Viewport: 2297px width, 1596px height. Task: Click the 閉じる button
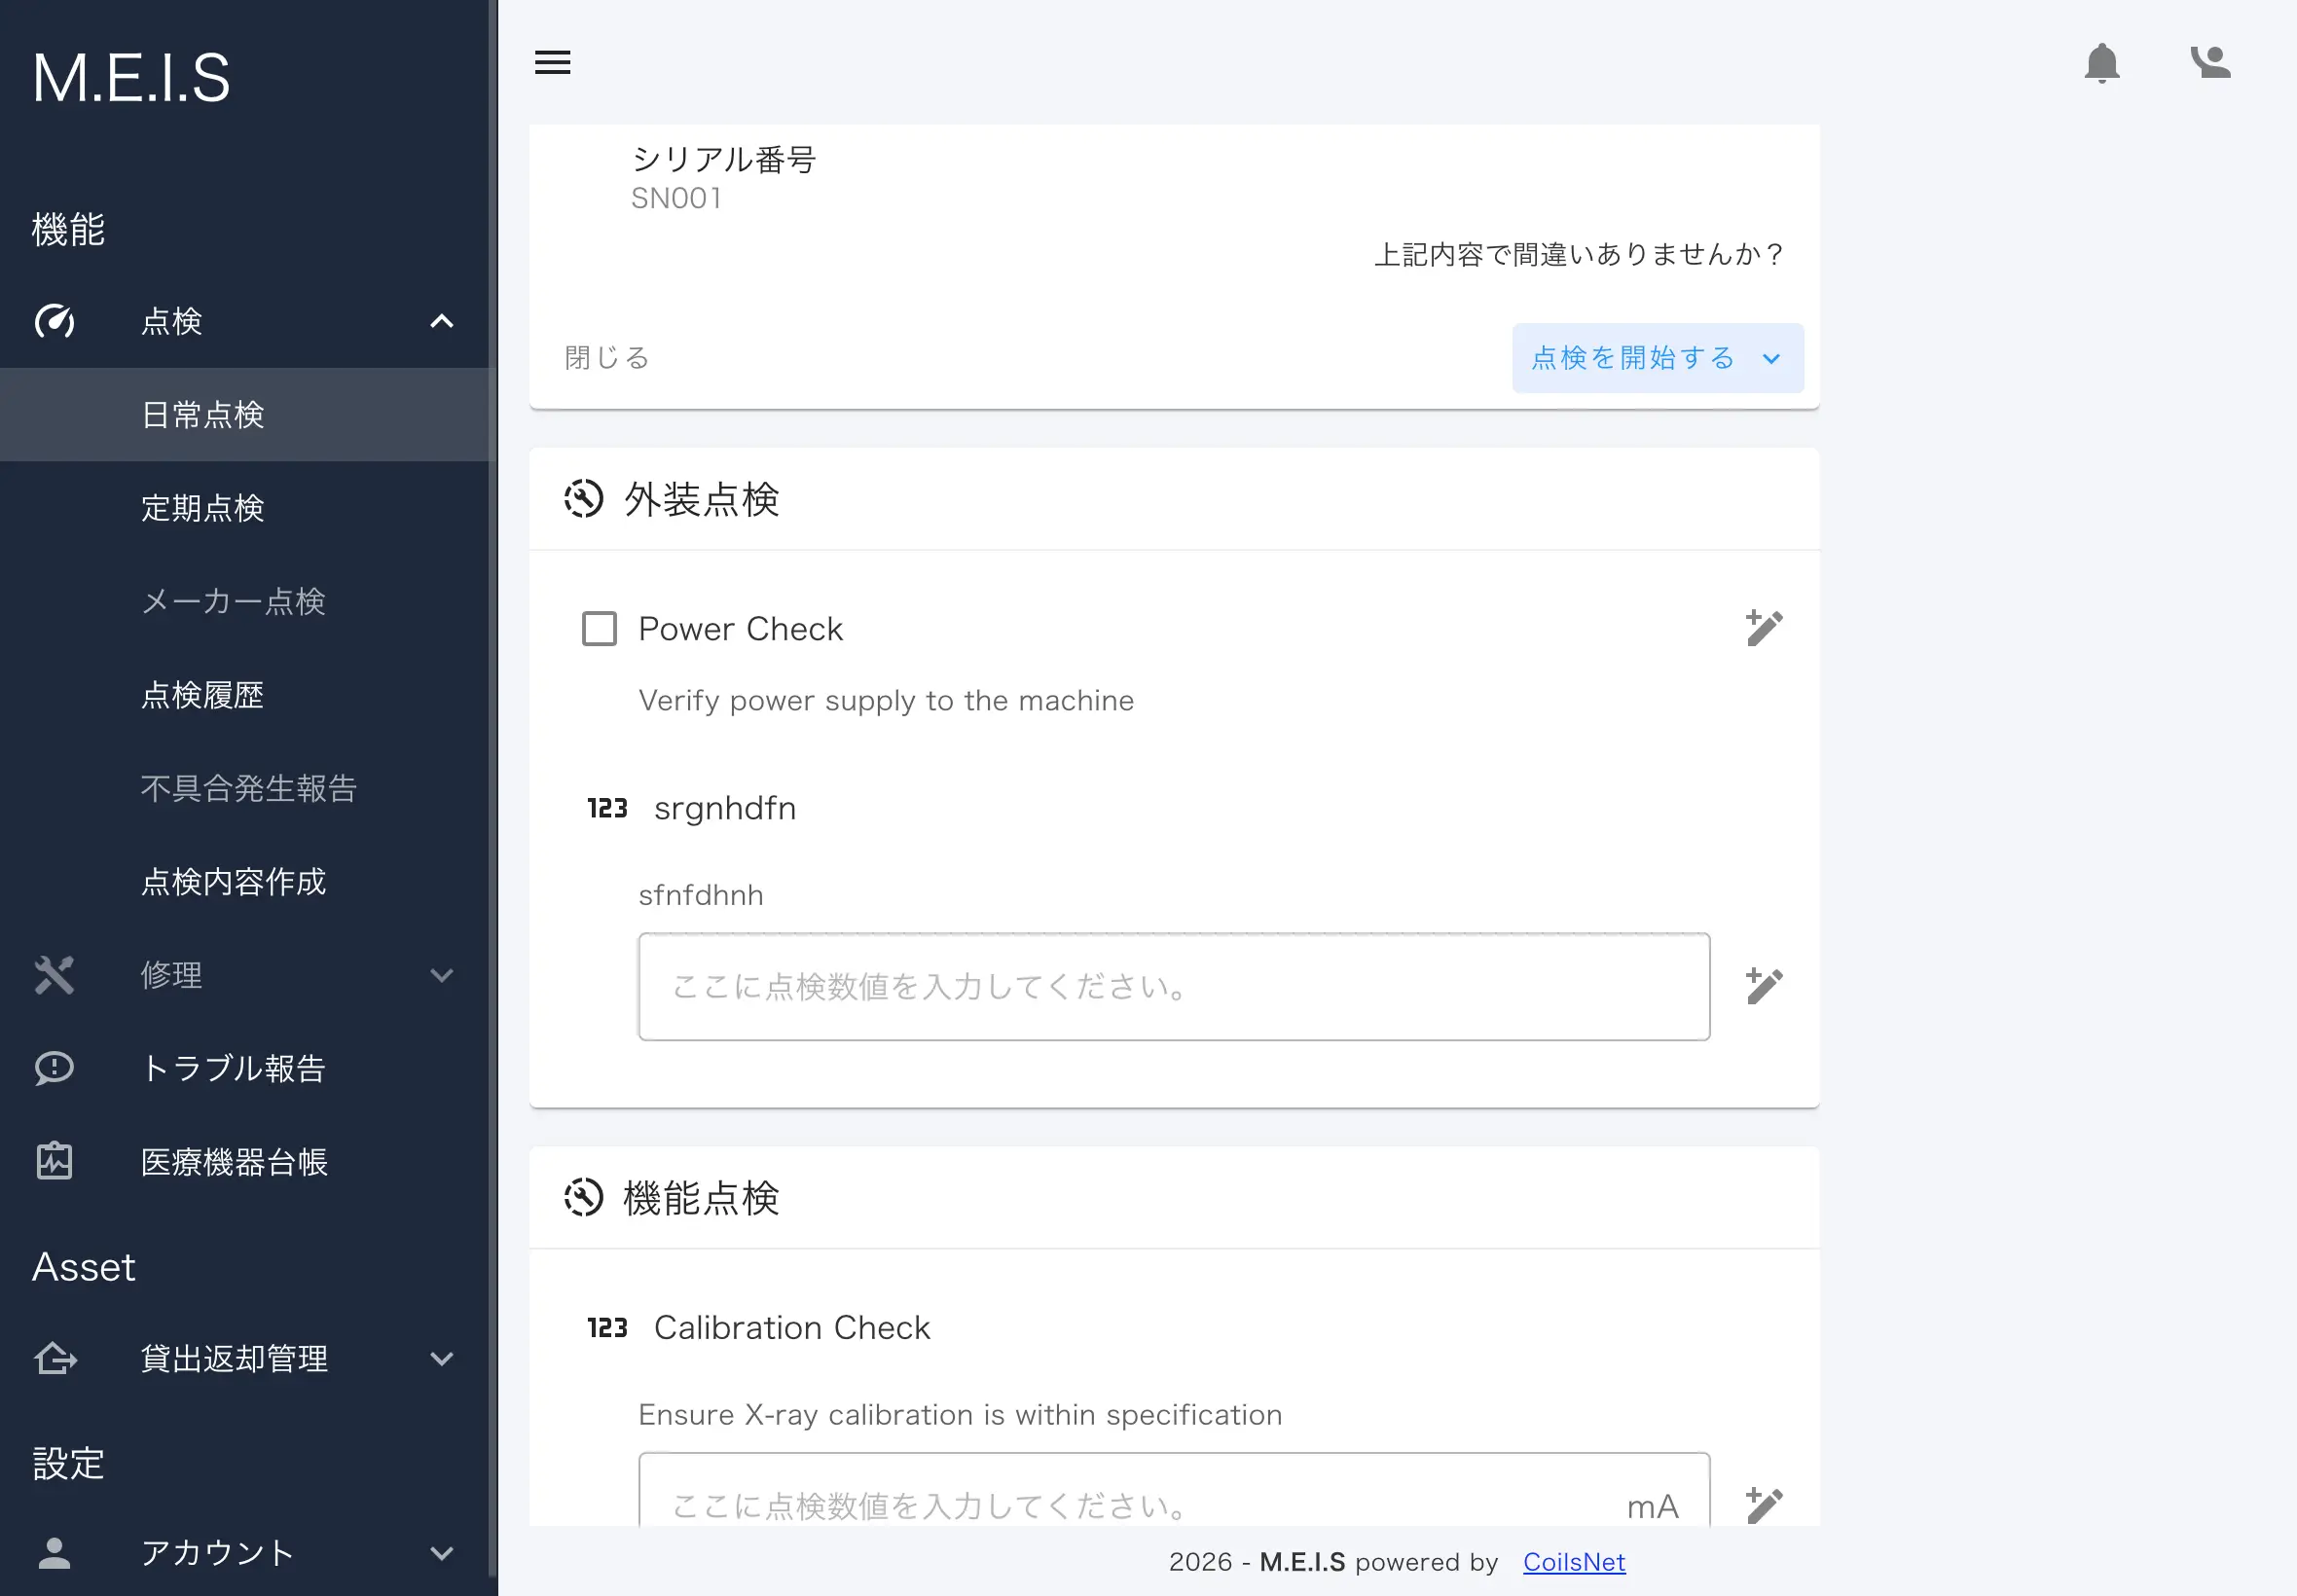pos(607,358)
